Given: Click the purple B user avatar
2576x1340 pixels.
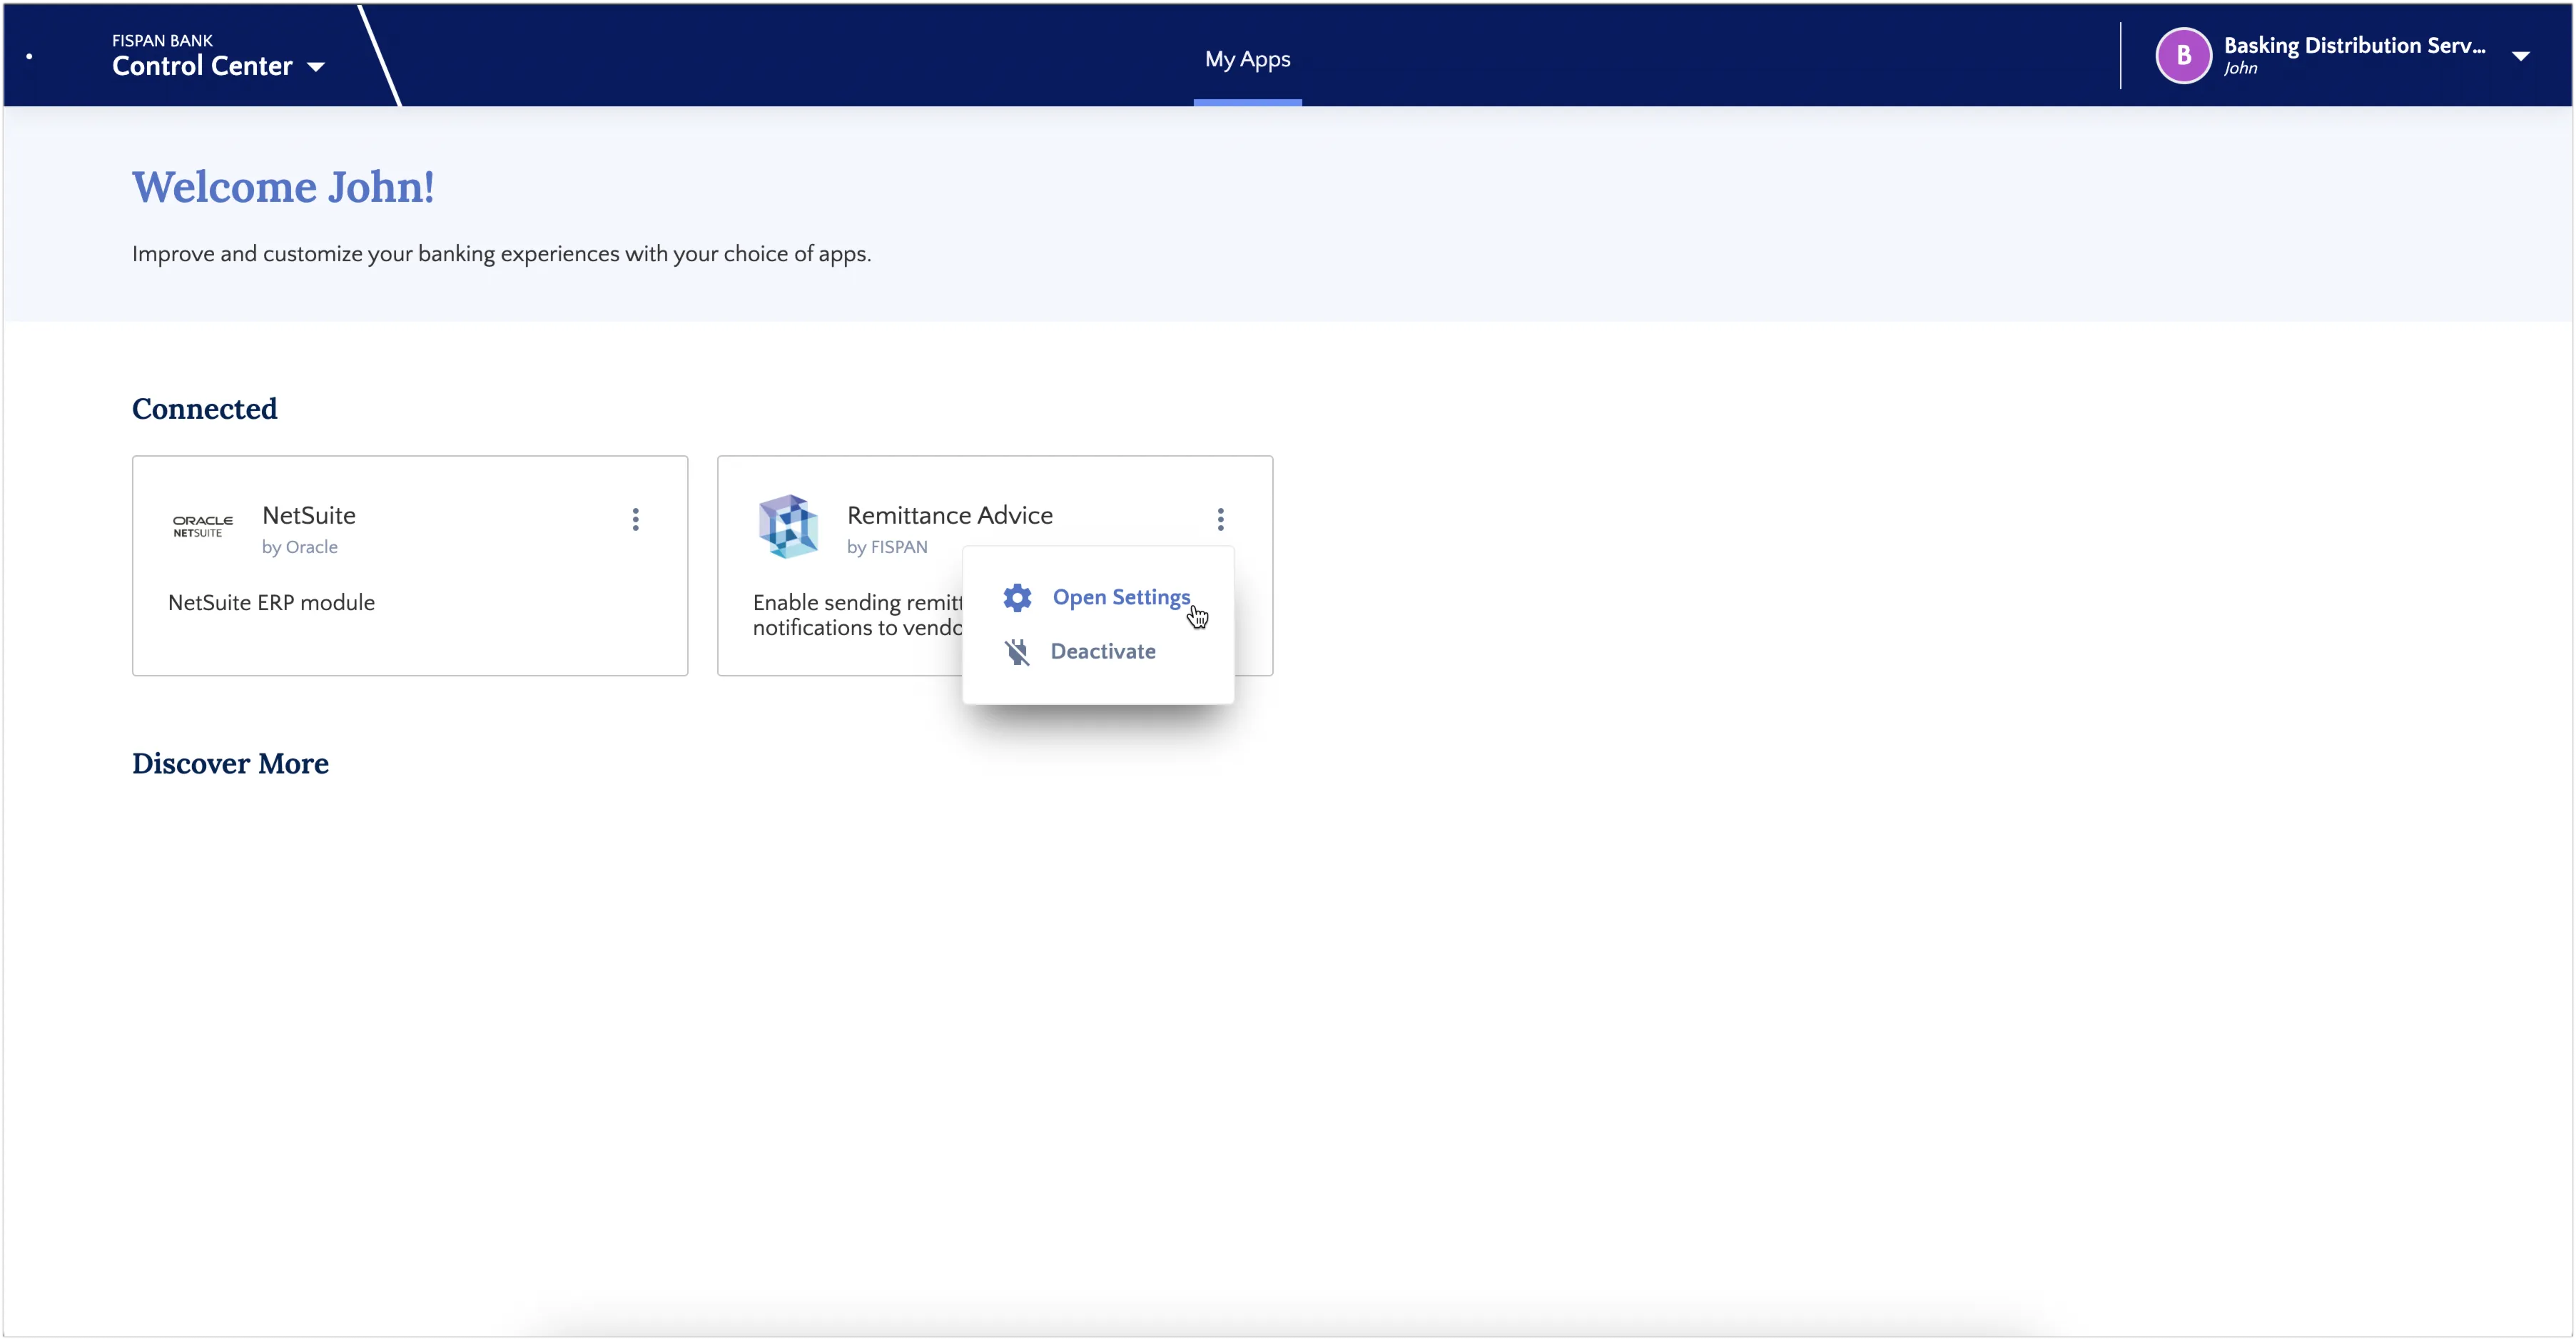Looking at the screenshot, I should coord(2183,56).
